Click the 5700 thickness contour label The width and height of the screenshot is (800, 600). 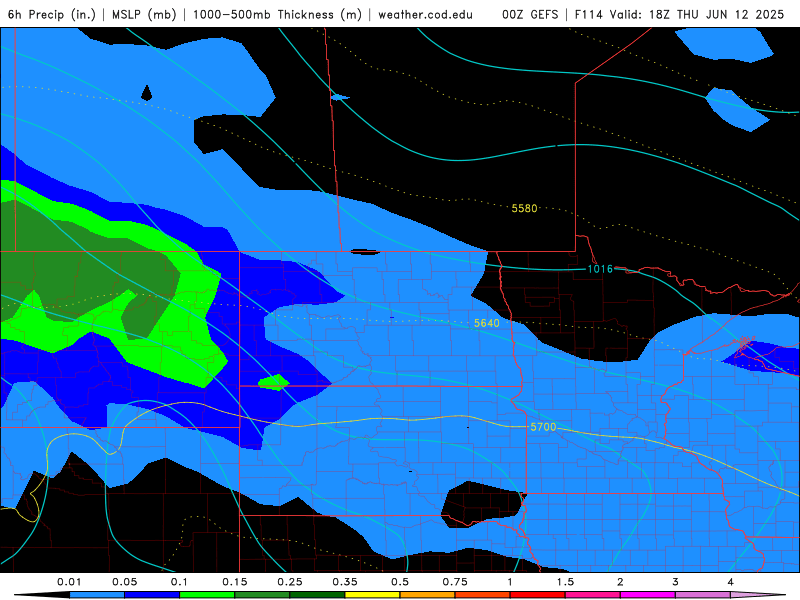click(x=543, y=427)
